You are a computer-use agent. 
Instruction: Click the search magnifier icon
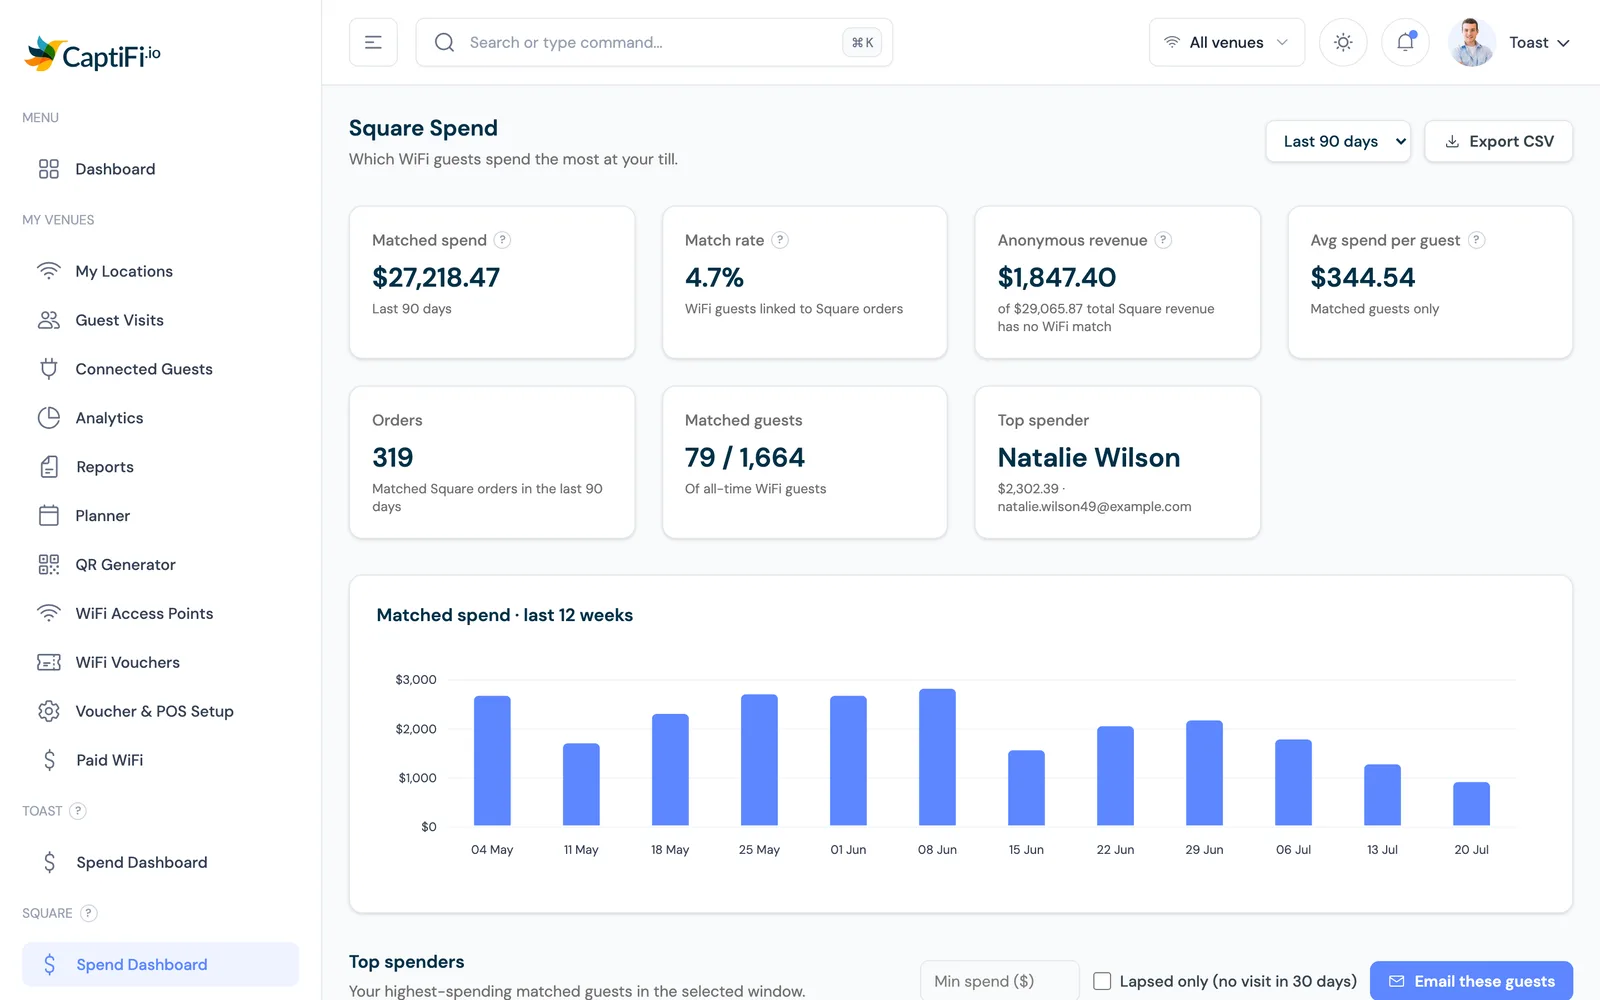(x=445, y=42)
